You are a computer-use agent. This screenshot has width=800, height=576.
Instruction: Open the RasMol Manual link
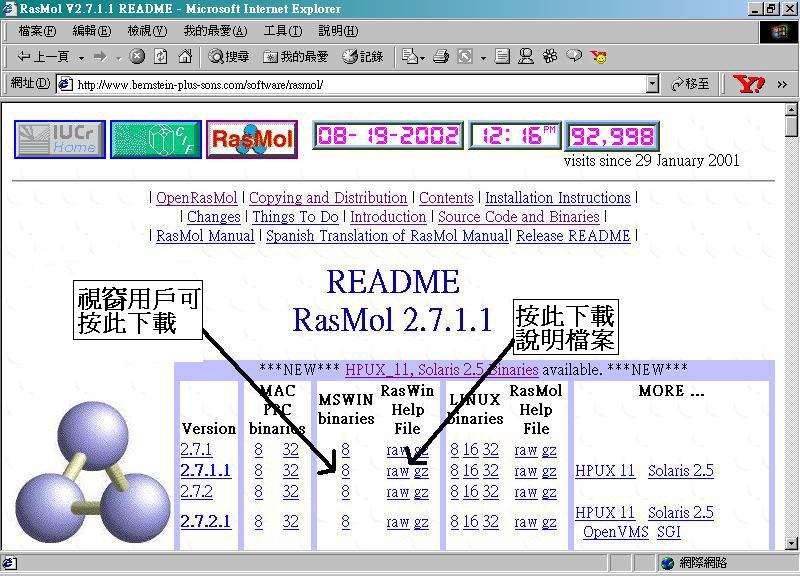(205, 236)
